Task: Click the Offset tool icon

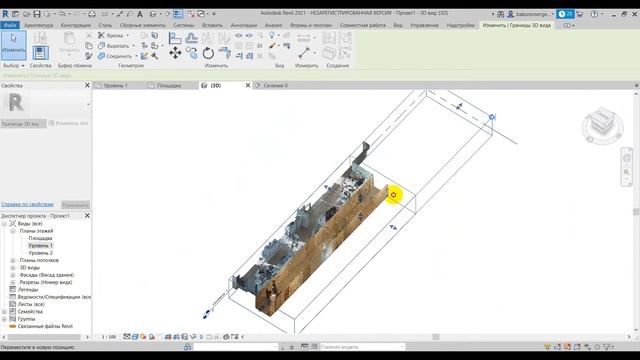Action: click(x=191, y=38)
